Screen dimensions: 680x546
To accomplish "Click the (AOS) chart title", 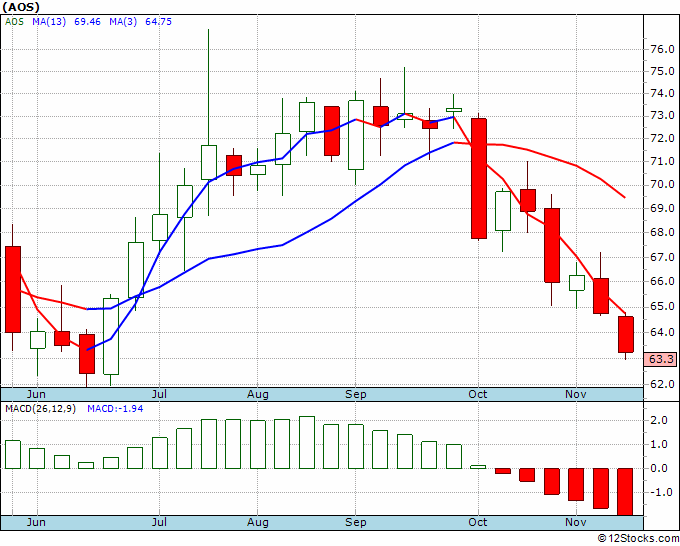I will tap(21, 7).
